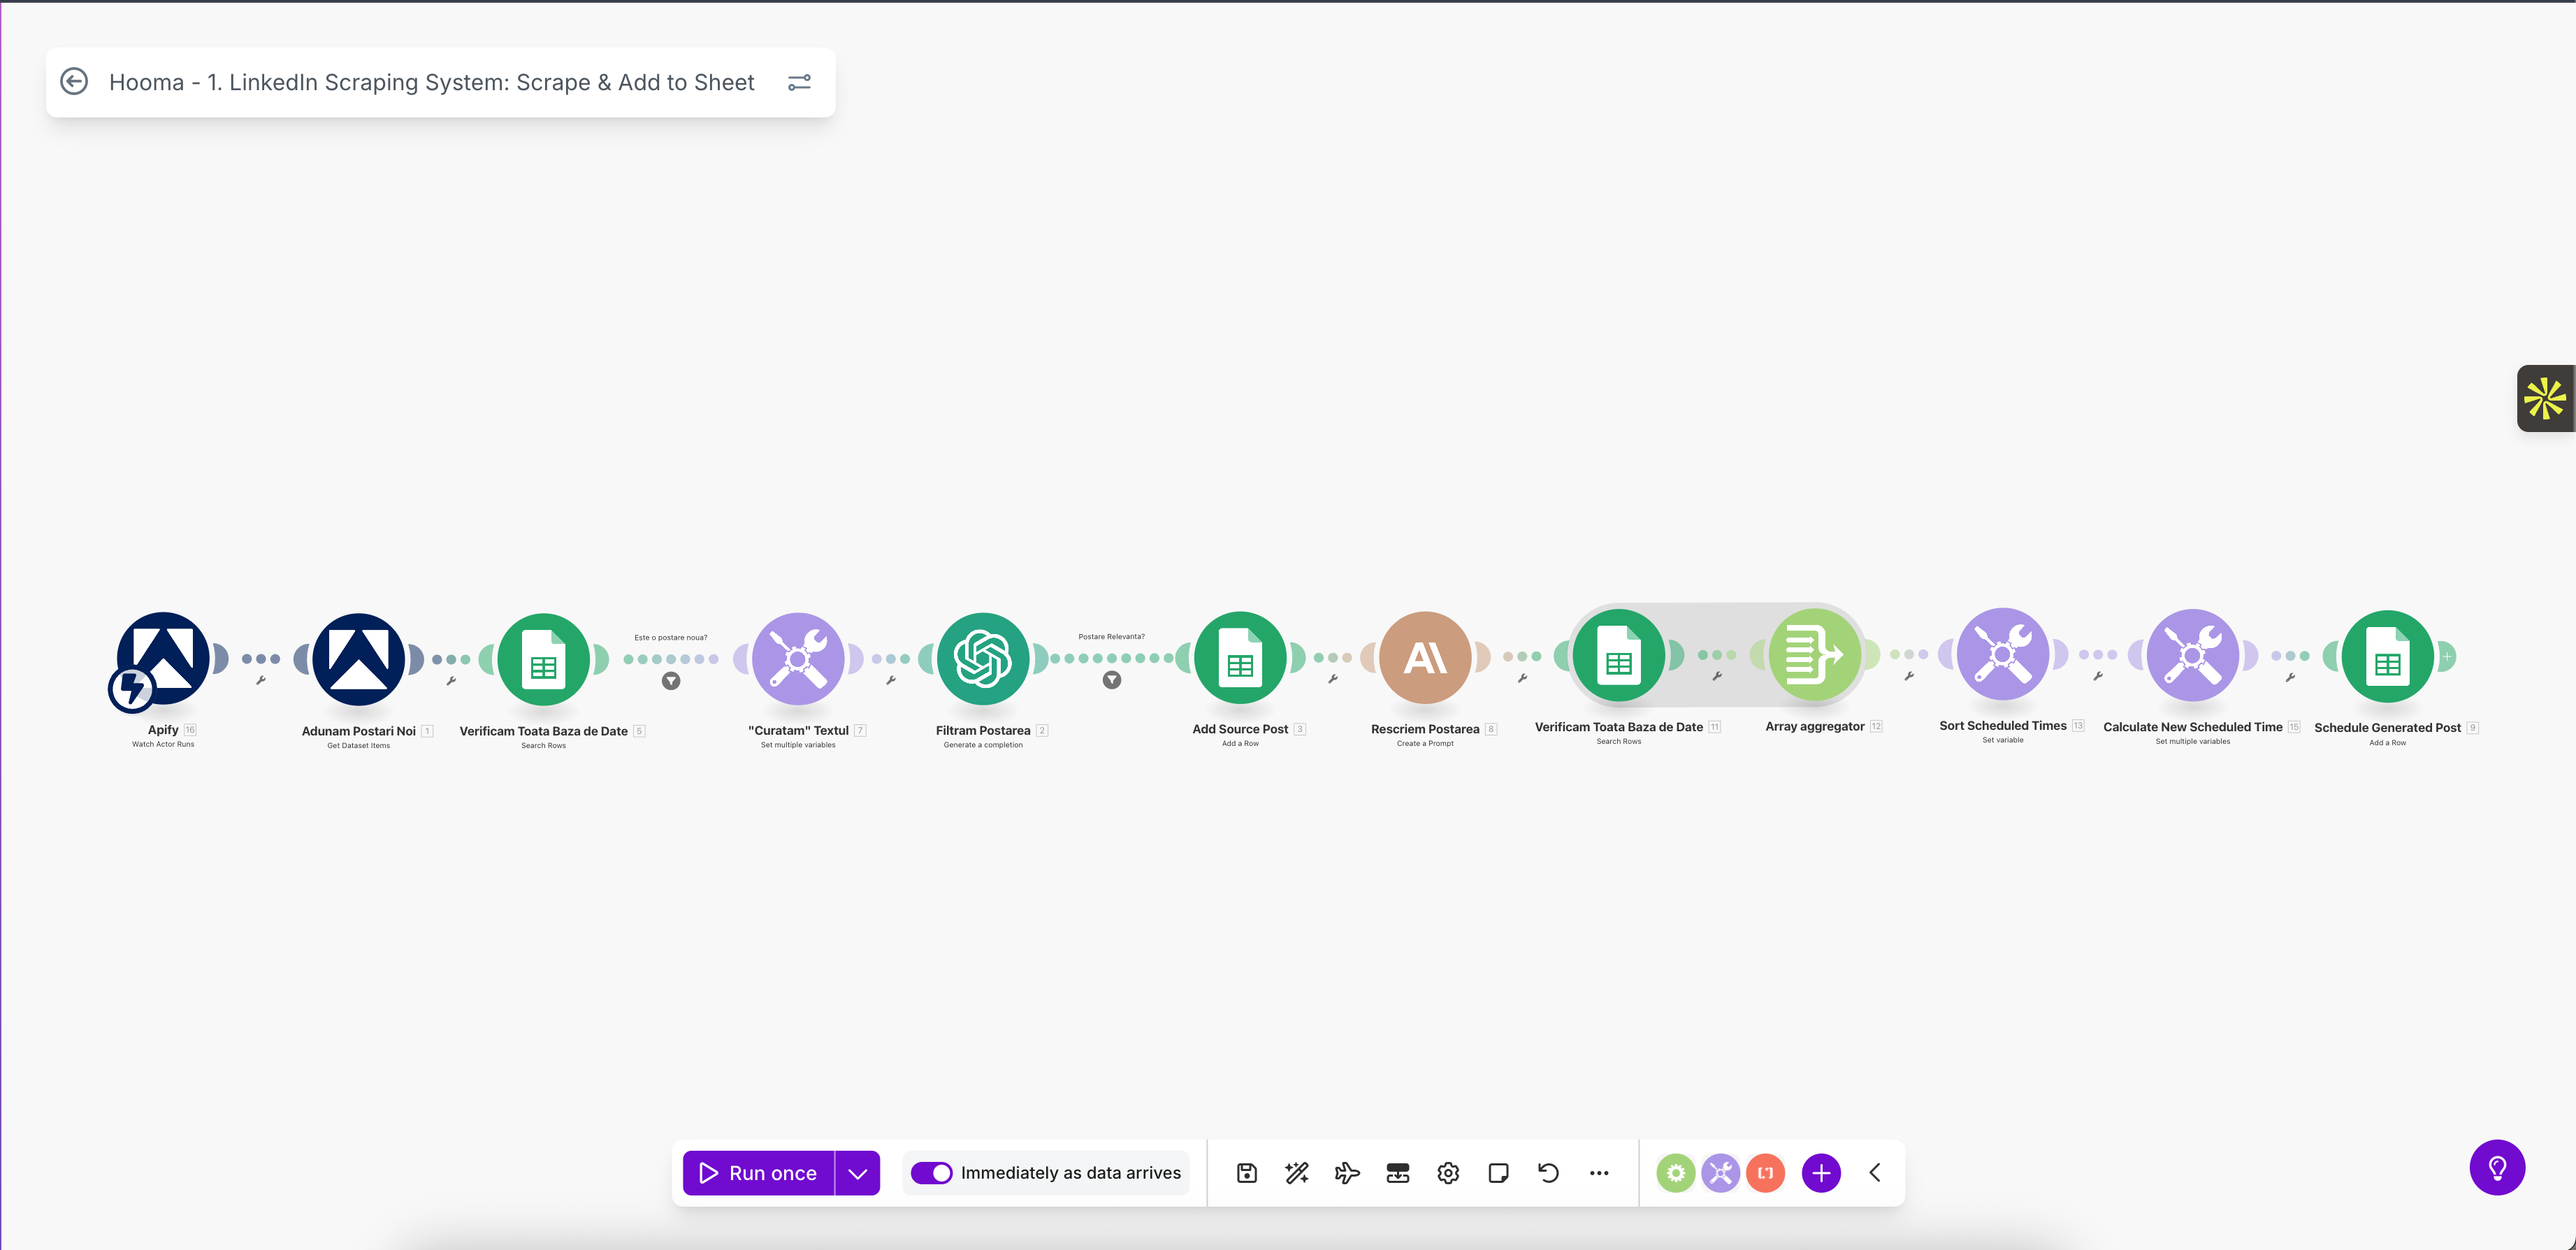The height and width of the screenshot is (1250, 2576).
Task: Click the red Text parser favorites icon
Action: click(x=1766, y=1173)
